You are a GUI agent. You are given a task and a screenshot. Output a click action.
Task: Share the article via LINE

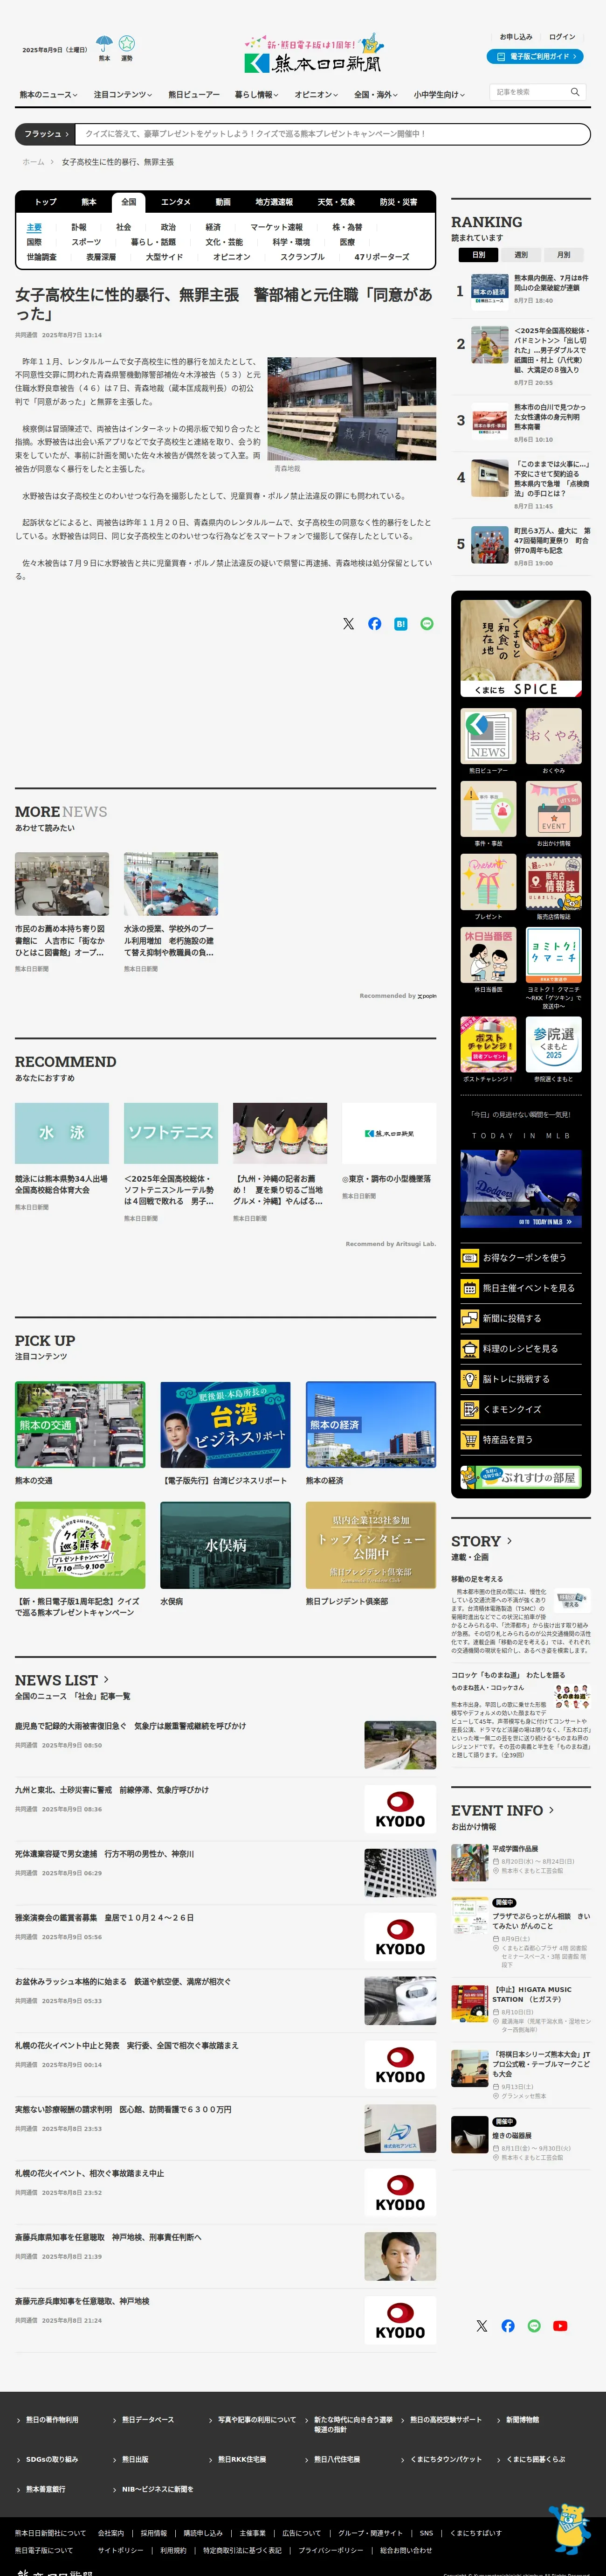[x=427, y=624]
